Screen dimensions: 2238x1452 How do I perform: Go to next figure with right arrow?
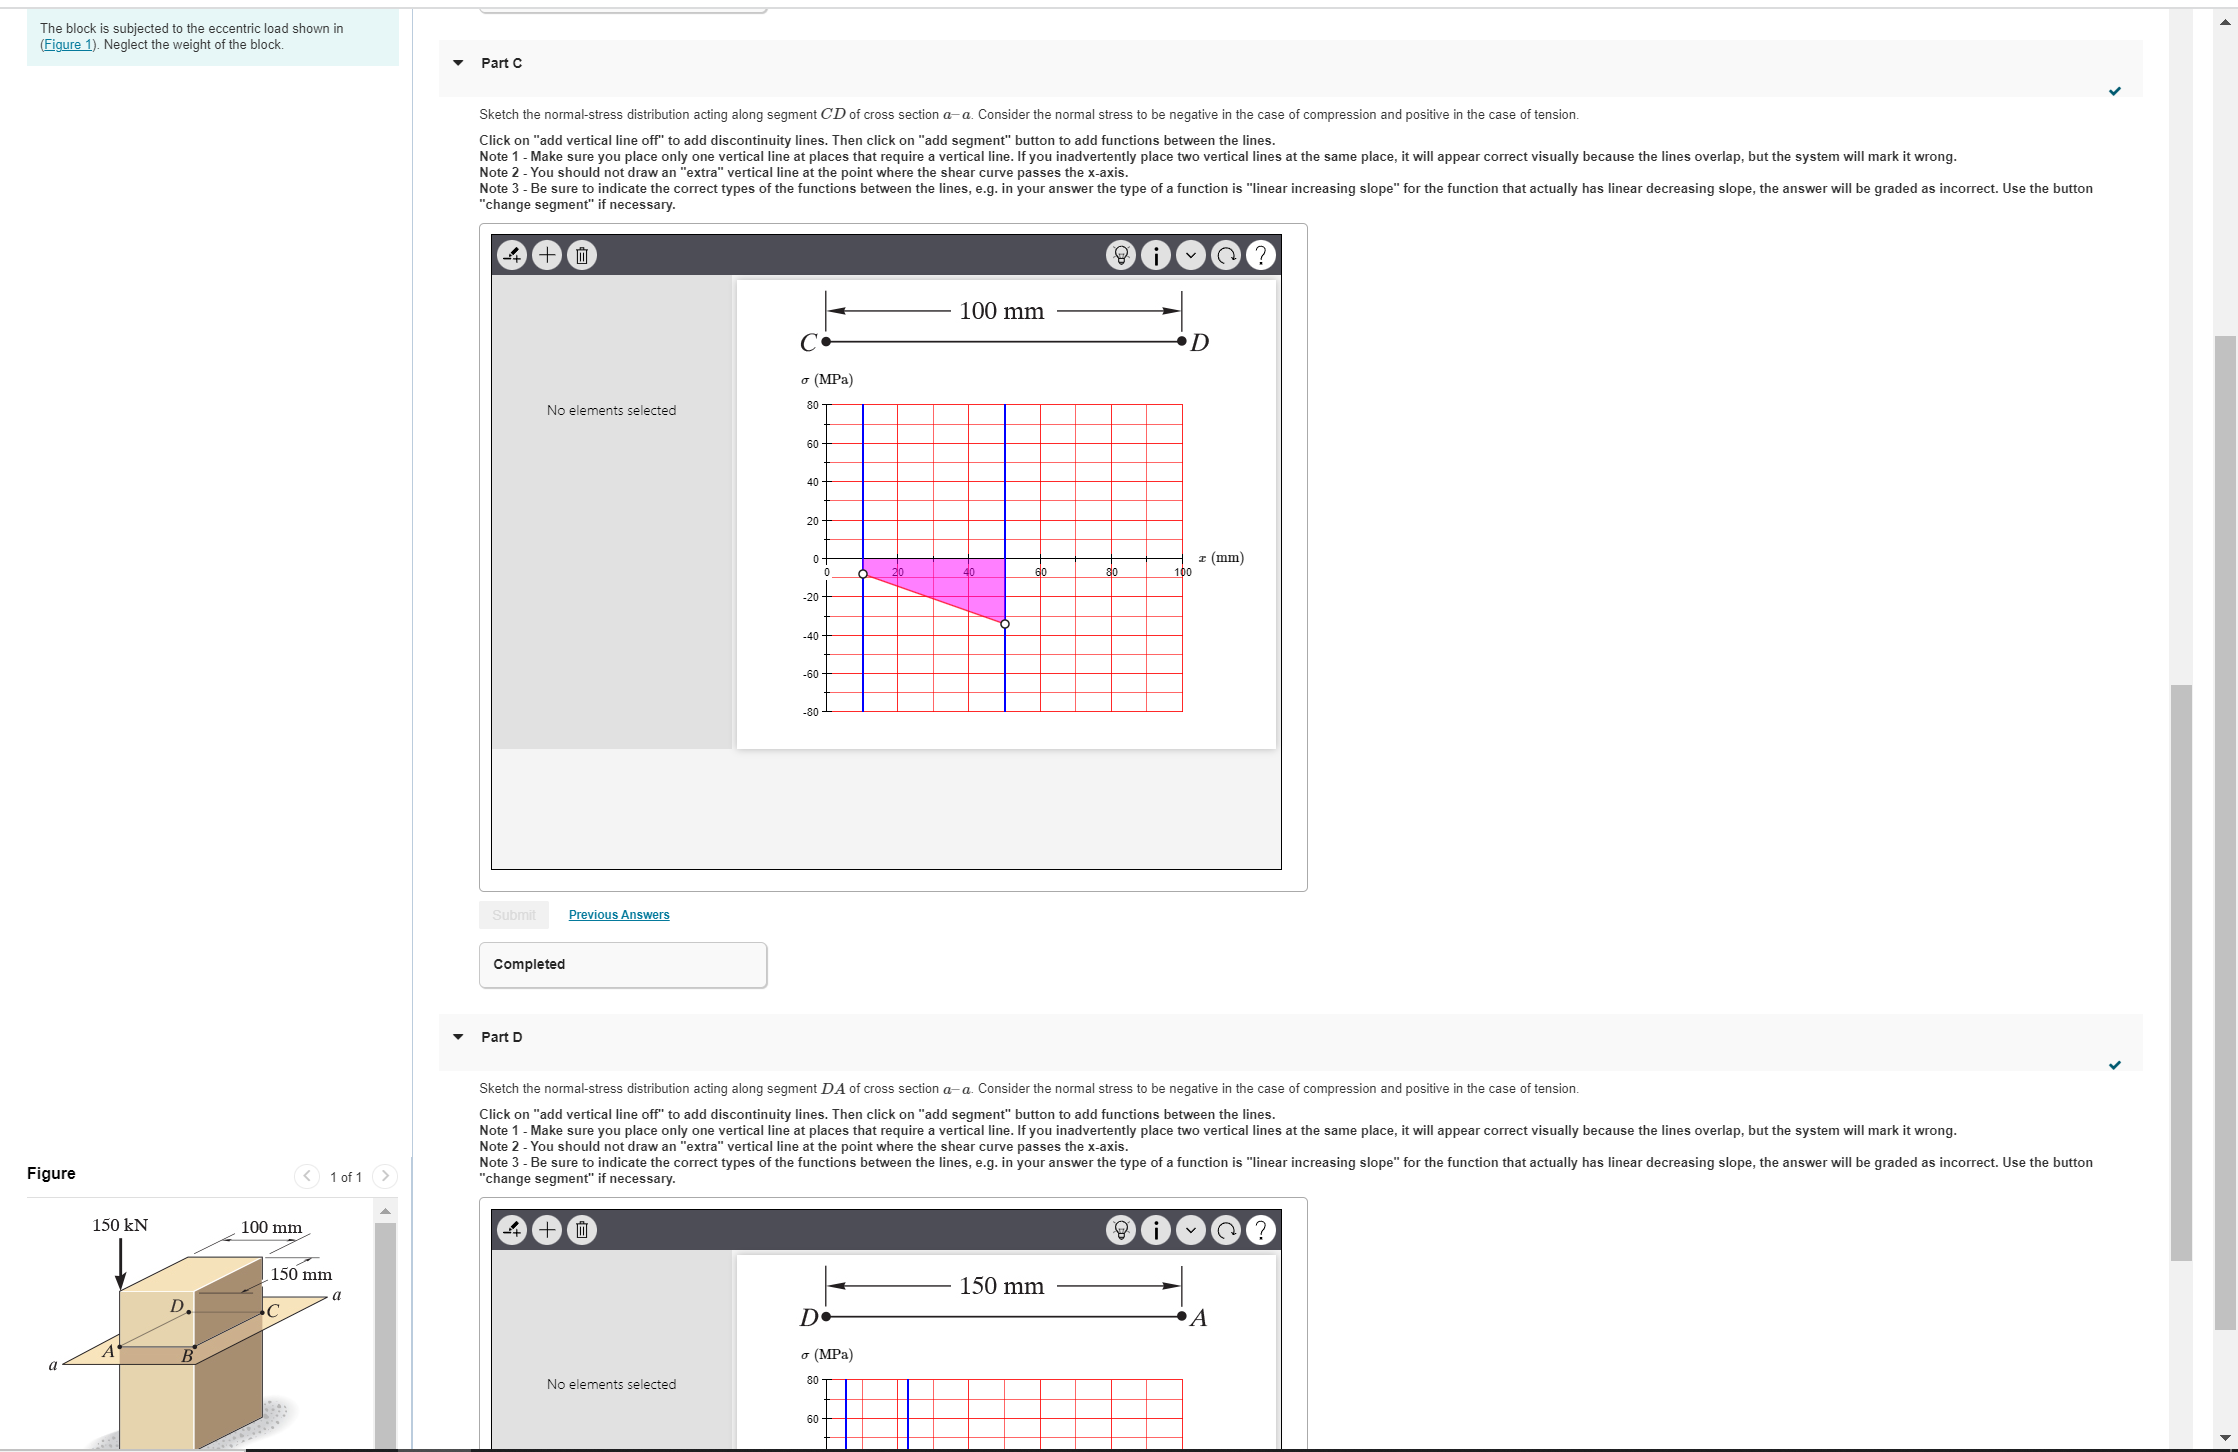pyautogui.click(x=386, y=1176)
